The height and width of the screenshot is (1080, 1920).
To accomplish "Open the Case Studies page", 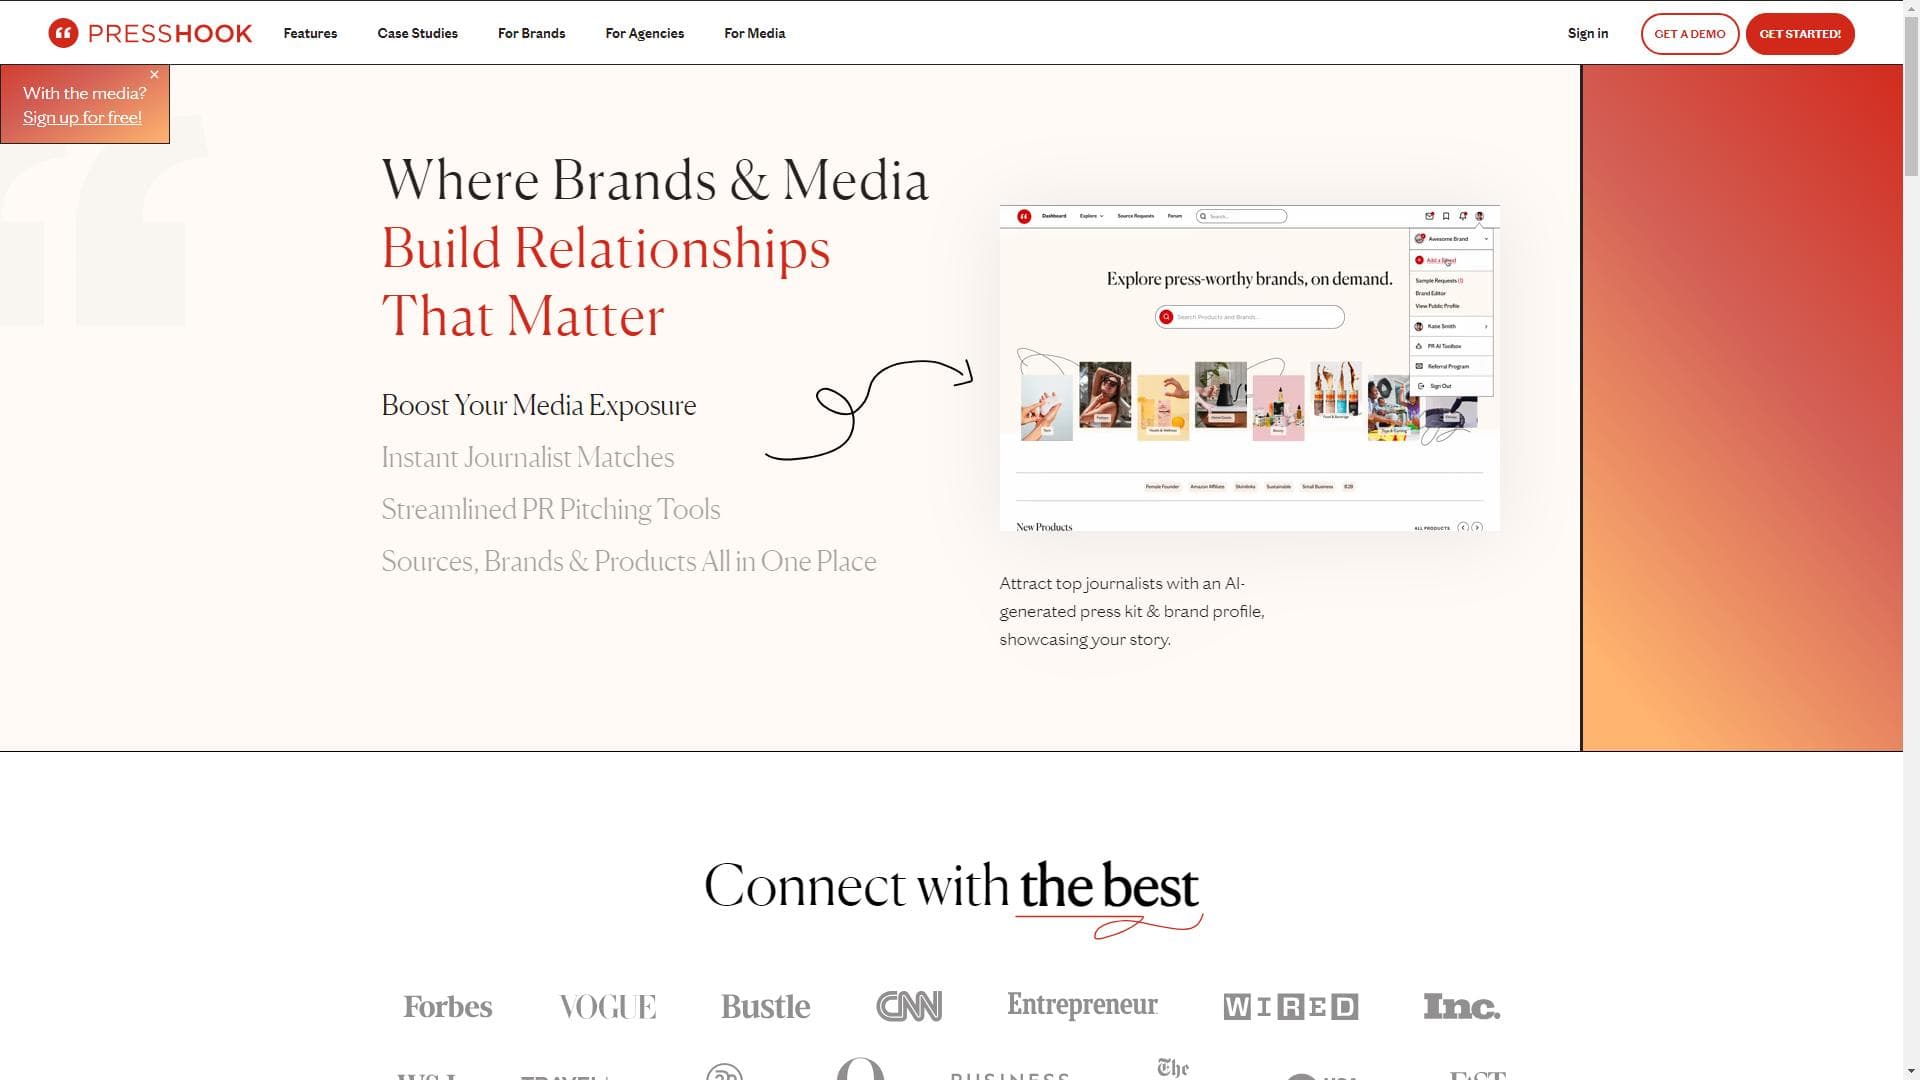I will point(417,33).
